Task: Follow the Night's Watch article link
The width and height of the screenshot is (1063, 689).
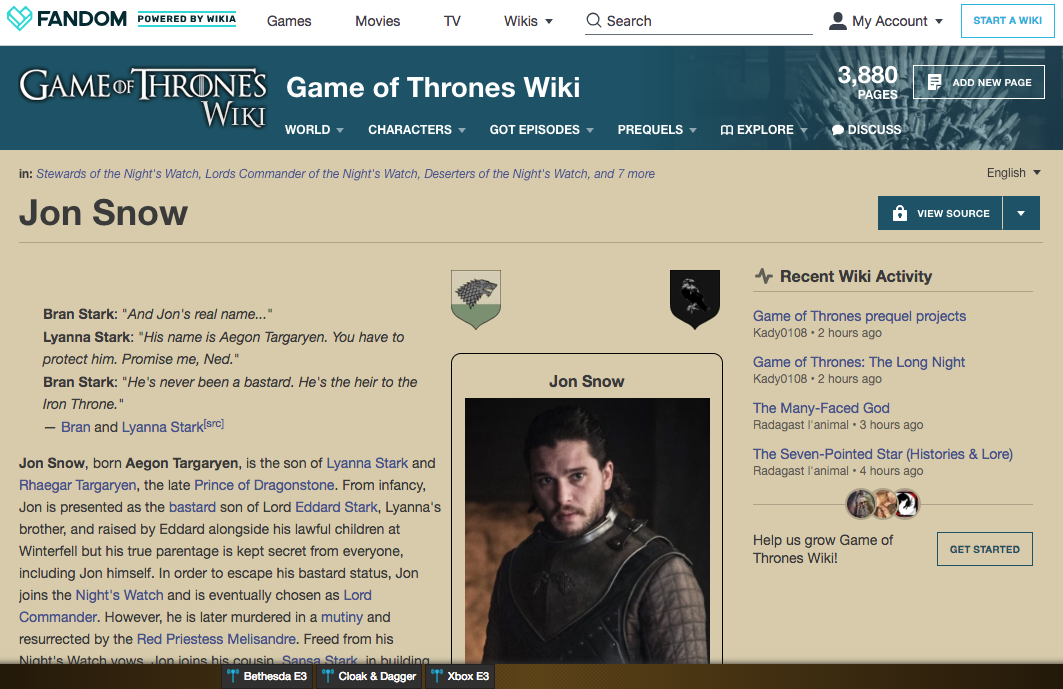Action: [119, 595]
